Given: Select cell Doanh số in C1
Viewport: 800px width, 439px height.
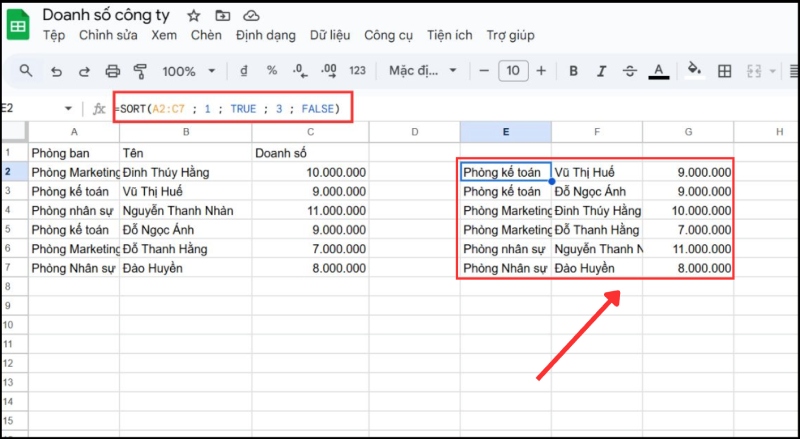Looking at the screenshot, I should coord(310,153).
